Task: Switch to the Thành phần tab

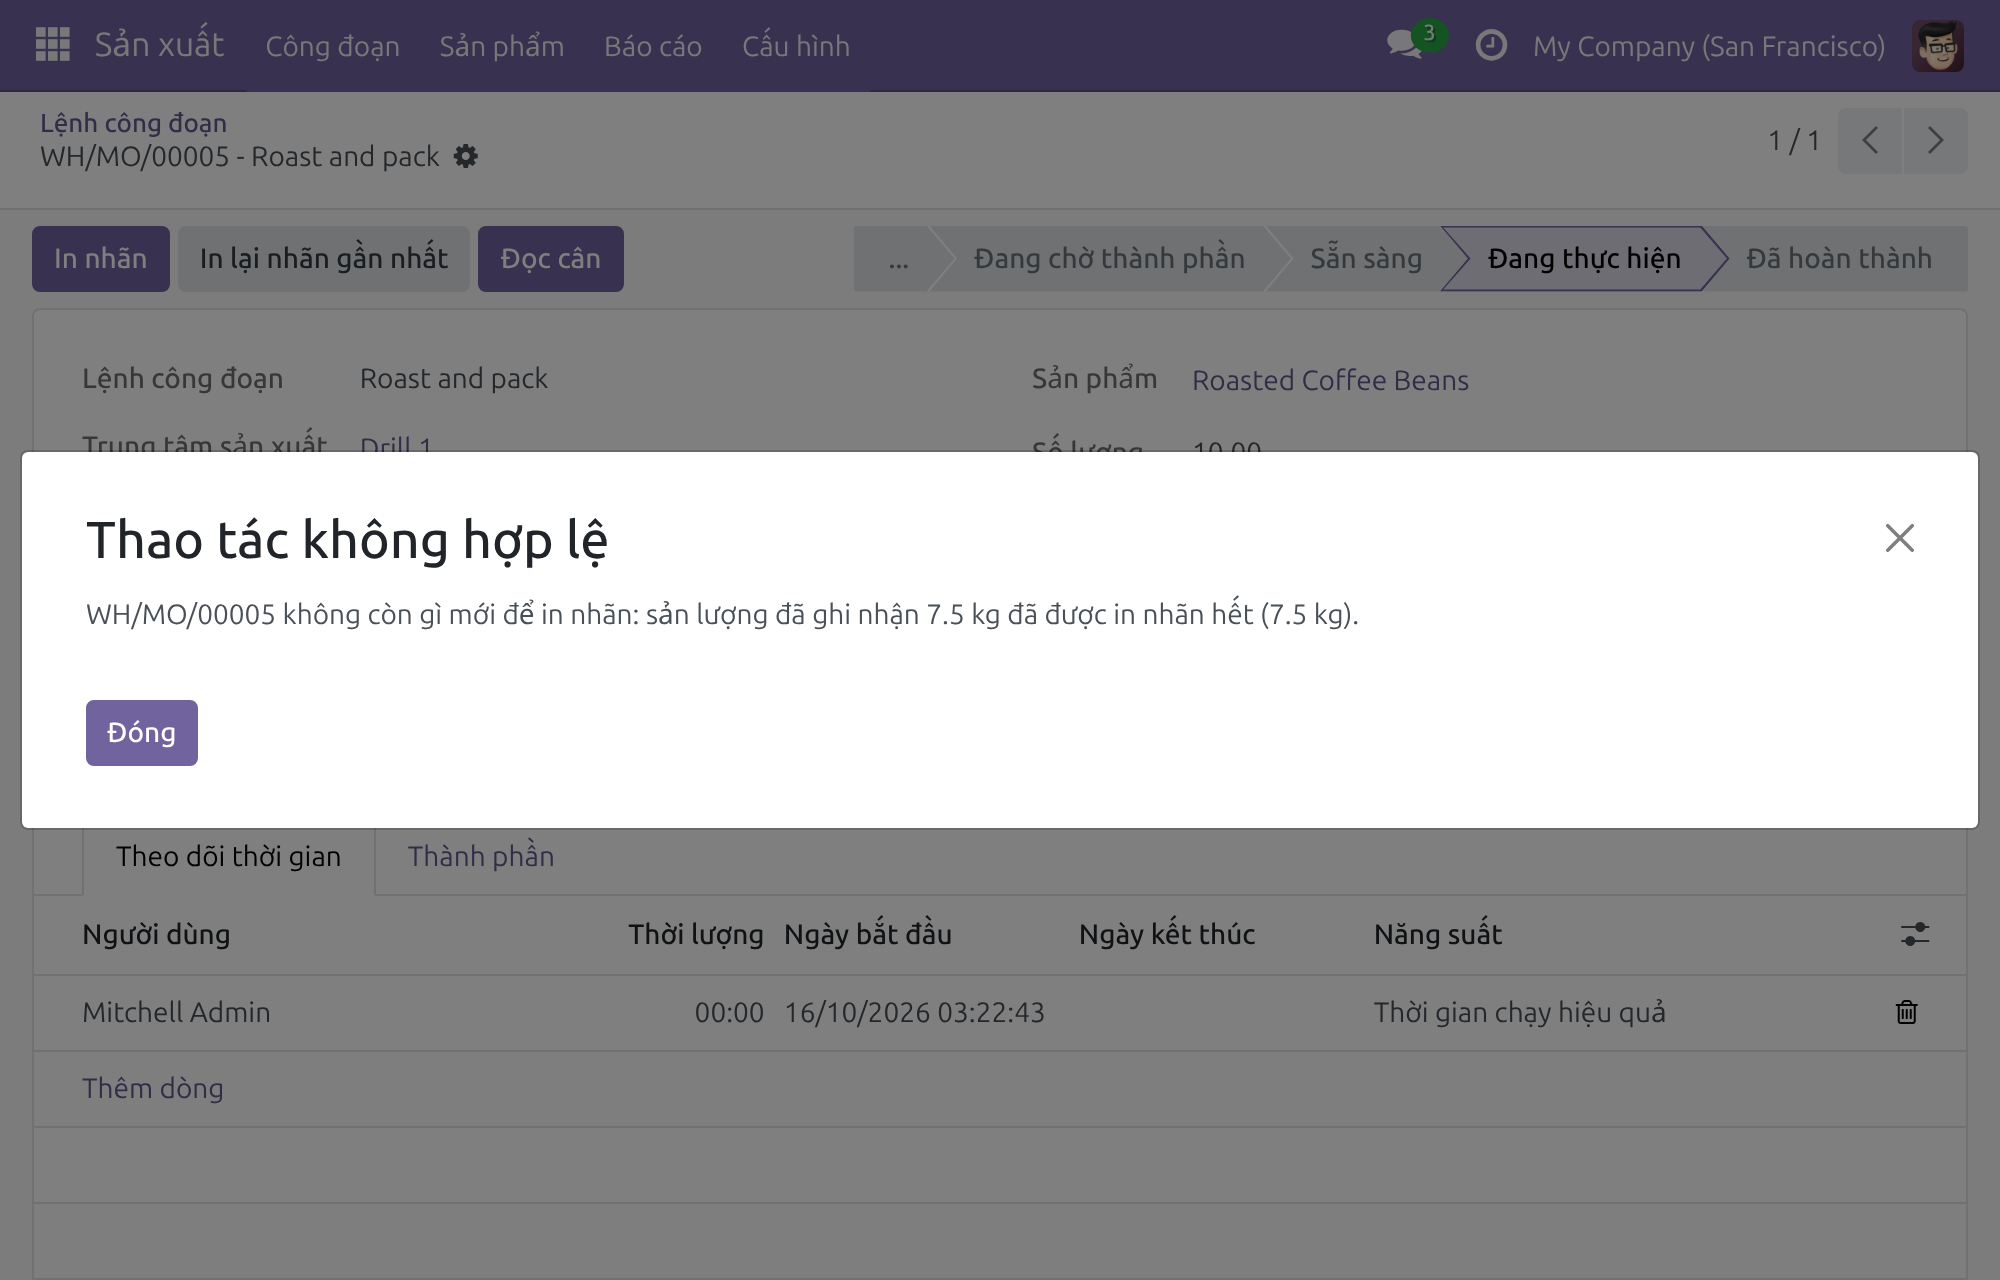Action: point(481,857)
